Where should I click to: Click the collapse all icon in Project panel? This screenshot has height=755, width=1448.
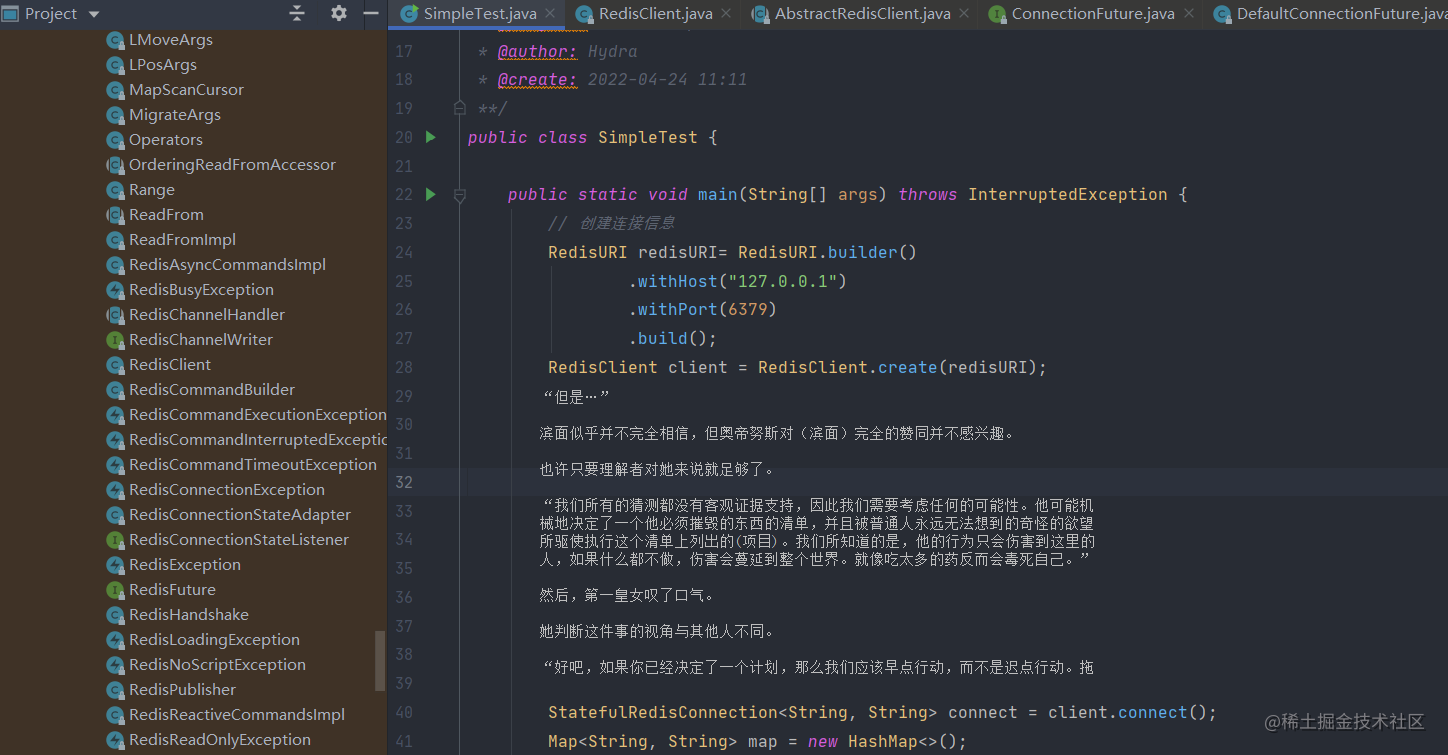[297, 14]
